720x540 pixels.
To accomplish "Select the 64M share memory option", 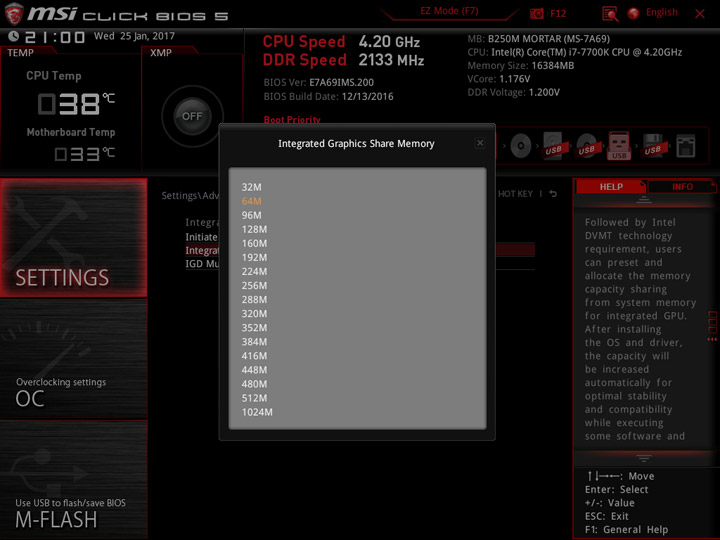I will coord(252,201).
